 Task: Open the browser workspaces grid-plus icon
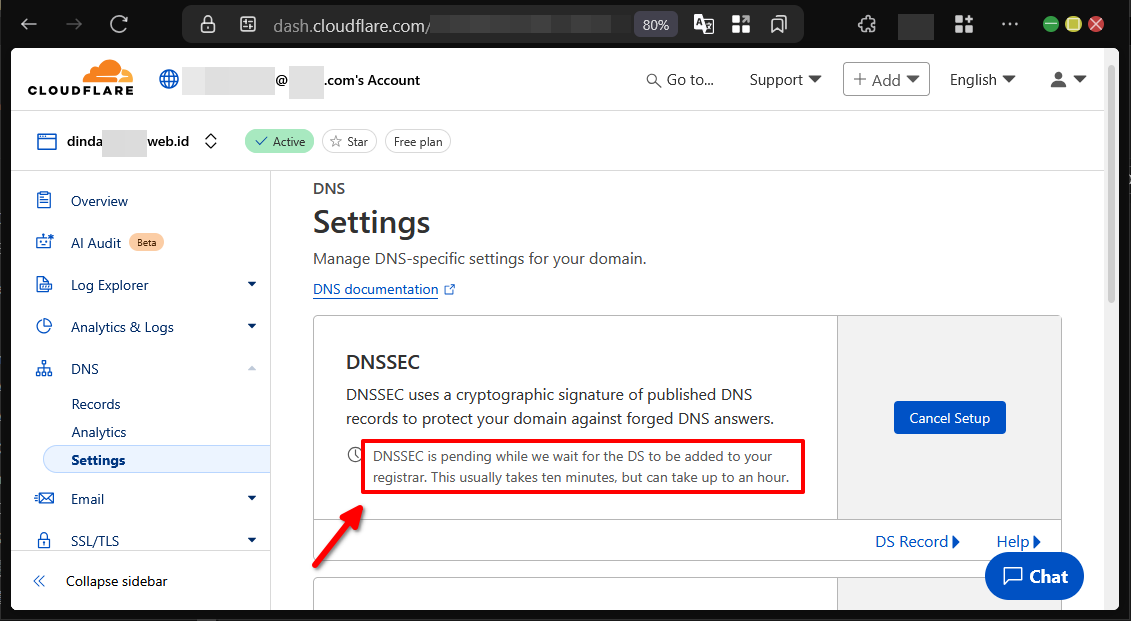coord(964,25)
